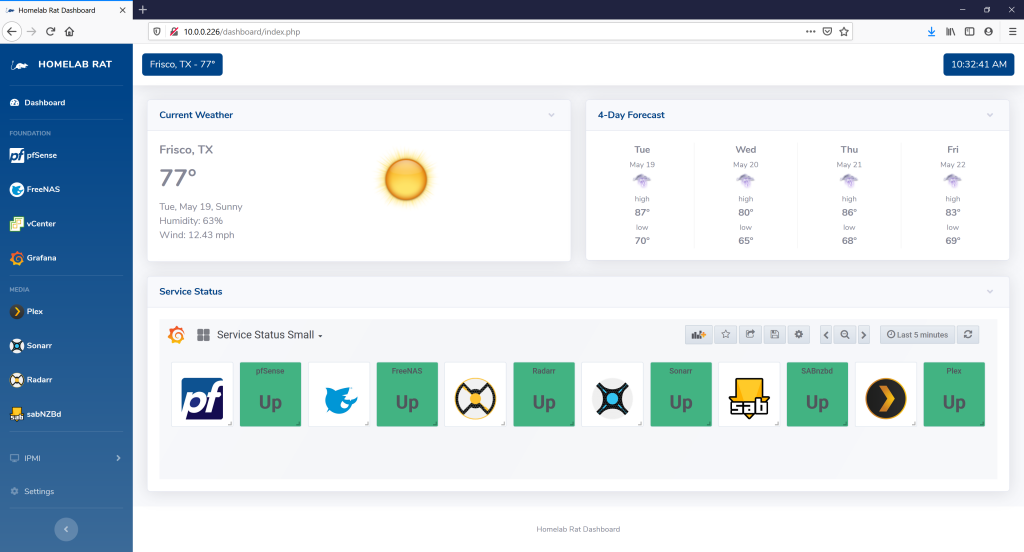Click the Firefox account icon
Screen dimensions: 1024x552
(988, 31)
